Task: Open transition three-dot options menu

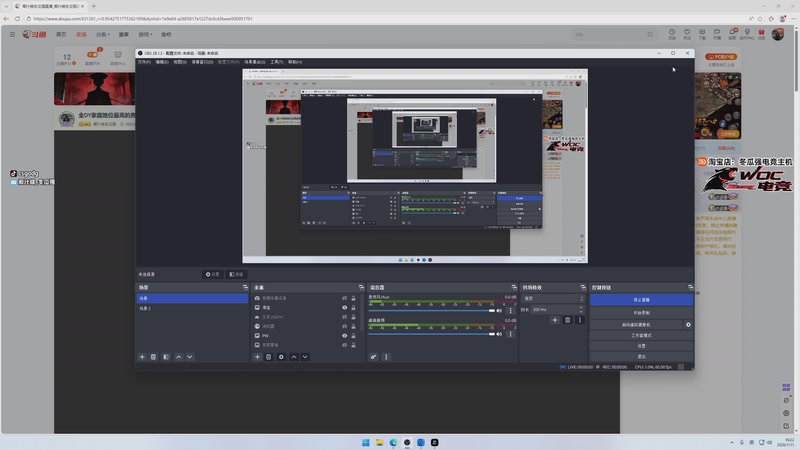Action: coord(579,320)
